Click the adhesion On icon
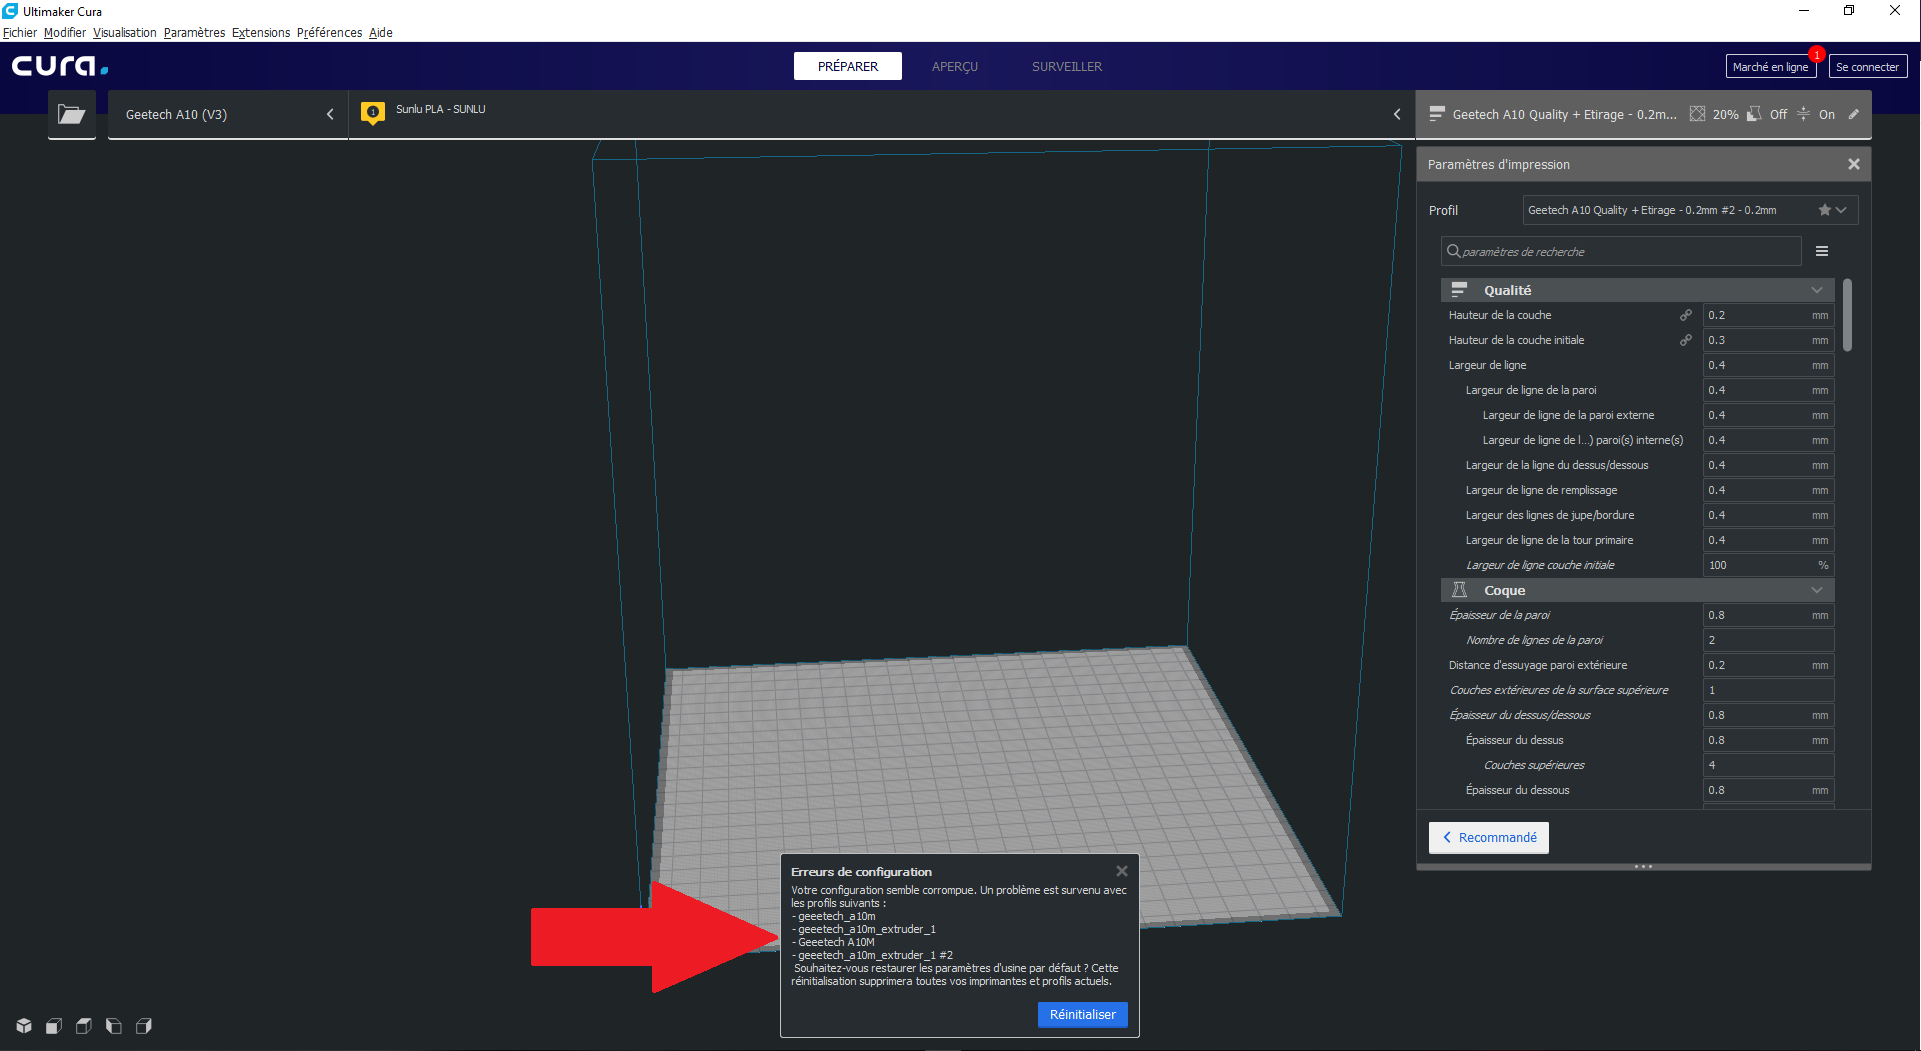 [x=1803, y=114]
